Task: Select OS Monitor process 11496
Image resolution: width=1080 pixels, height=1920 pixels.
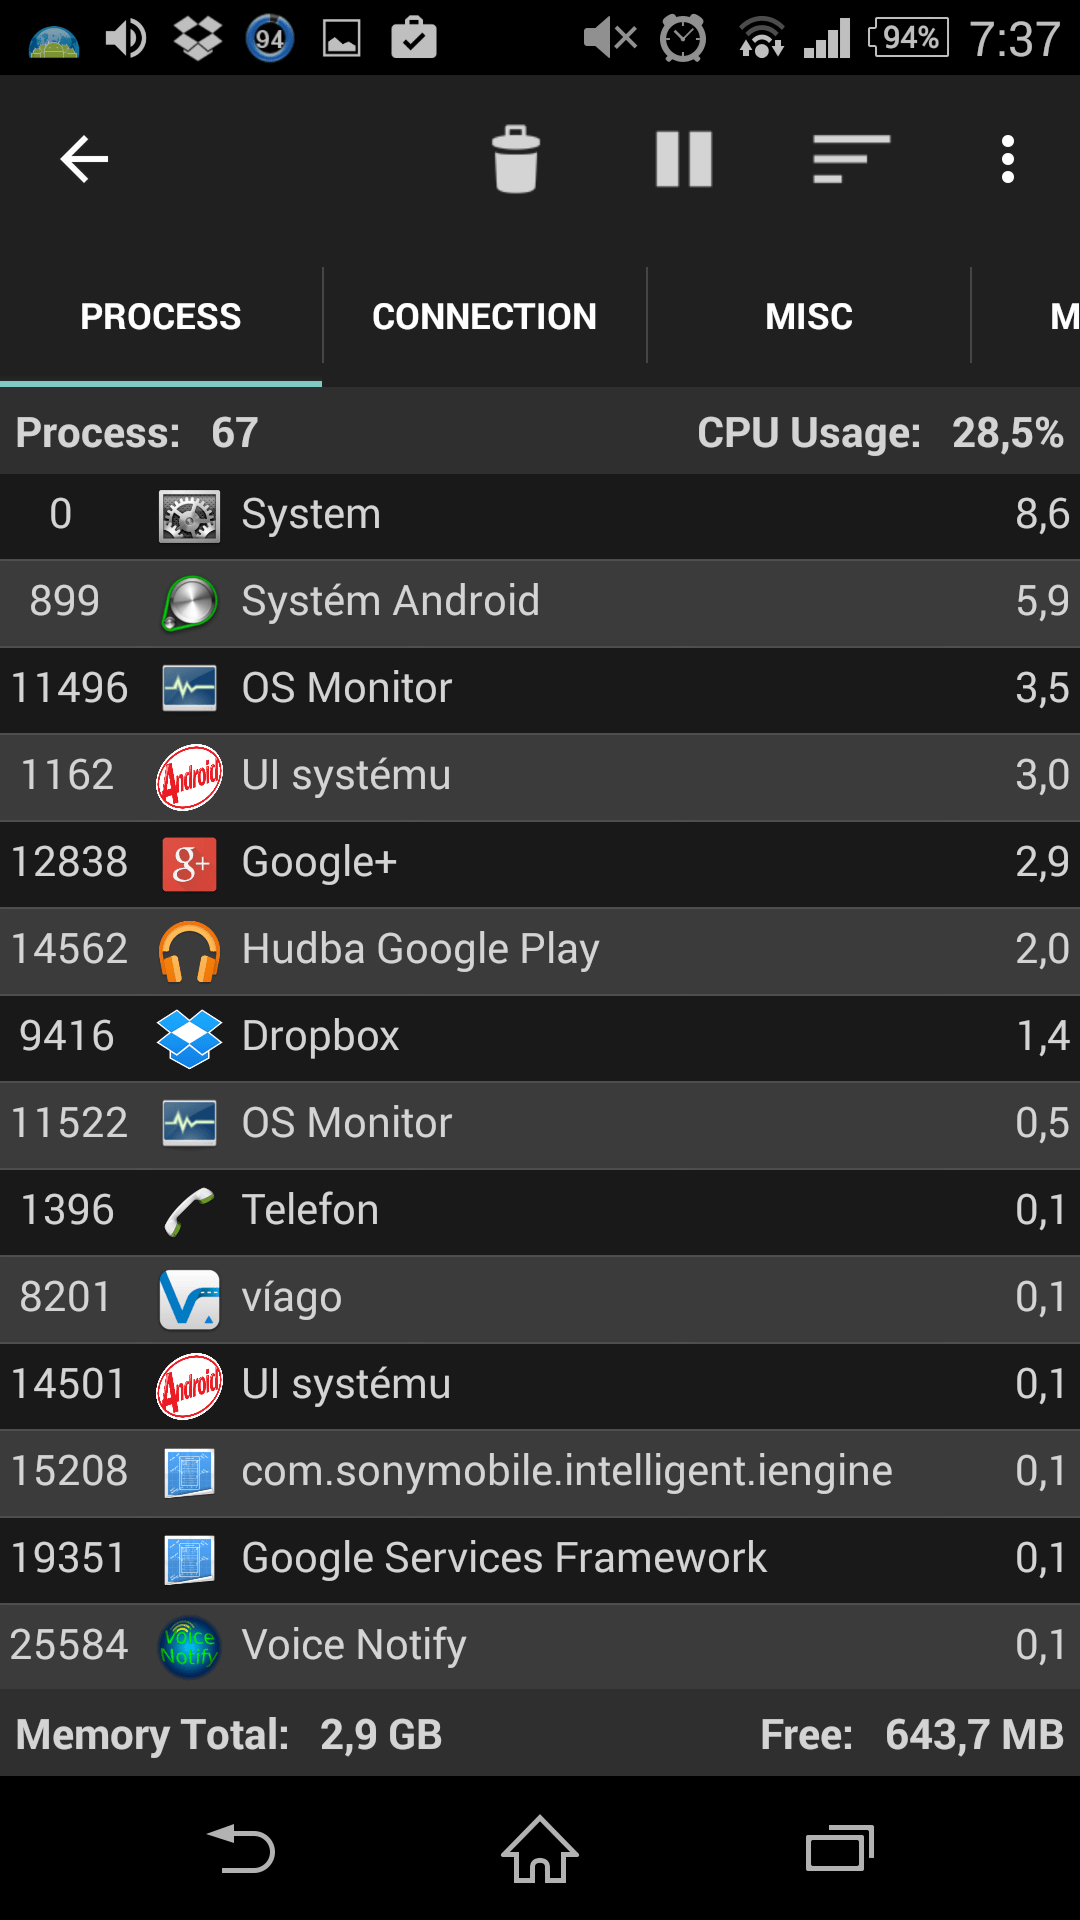Action: coord(540,689)
